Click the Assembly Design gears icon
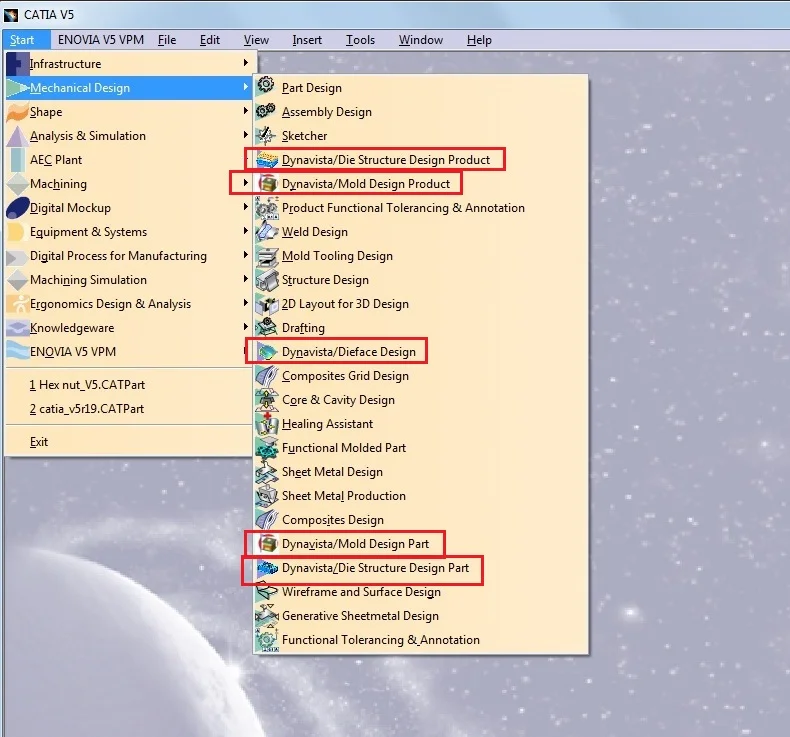The image size is (790, 737). (266, 110)
